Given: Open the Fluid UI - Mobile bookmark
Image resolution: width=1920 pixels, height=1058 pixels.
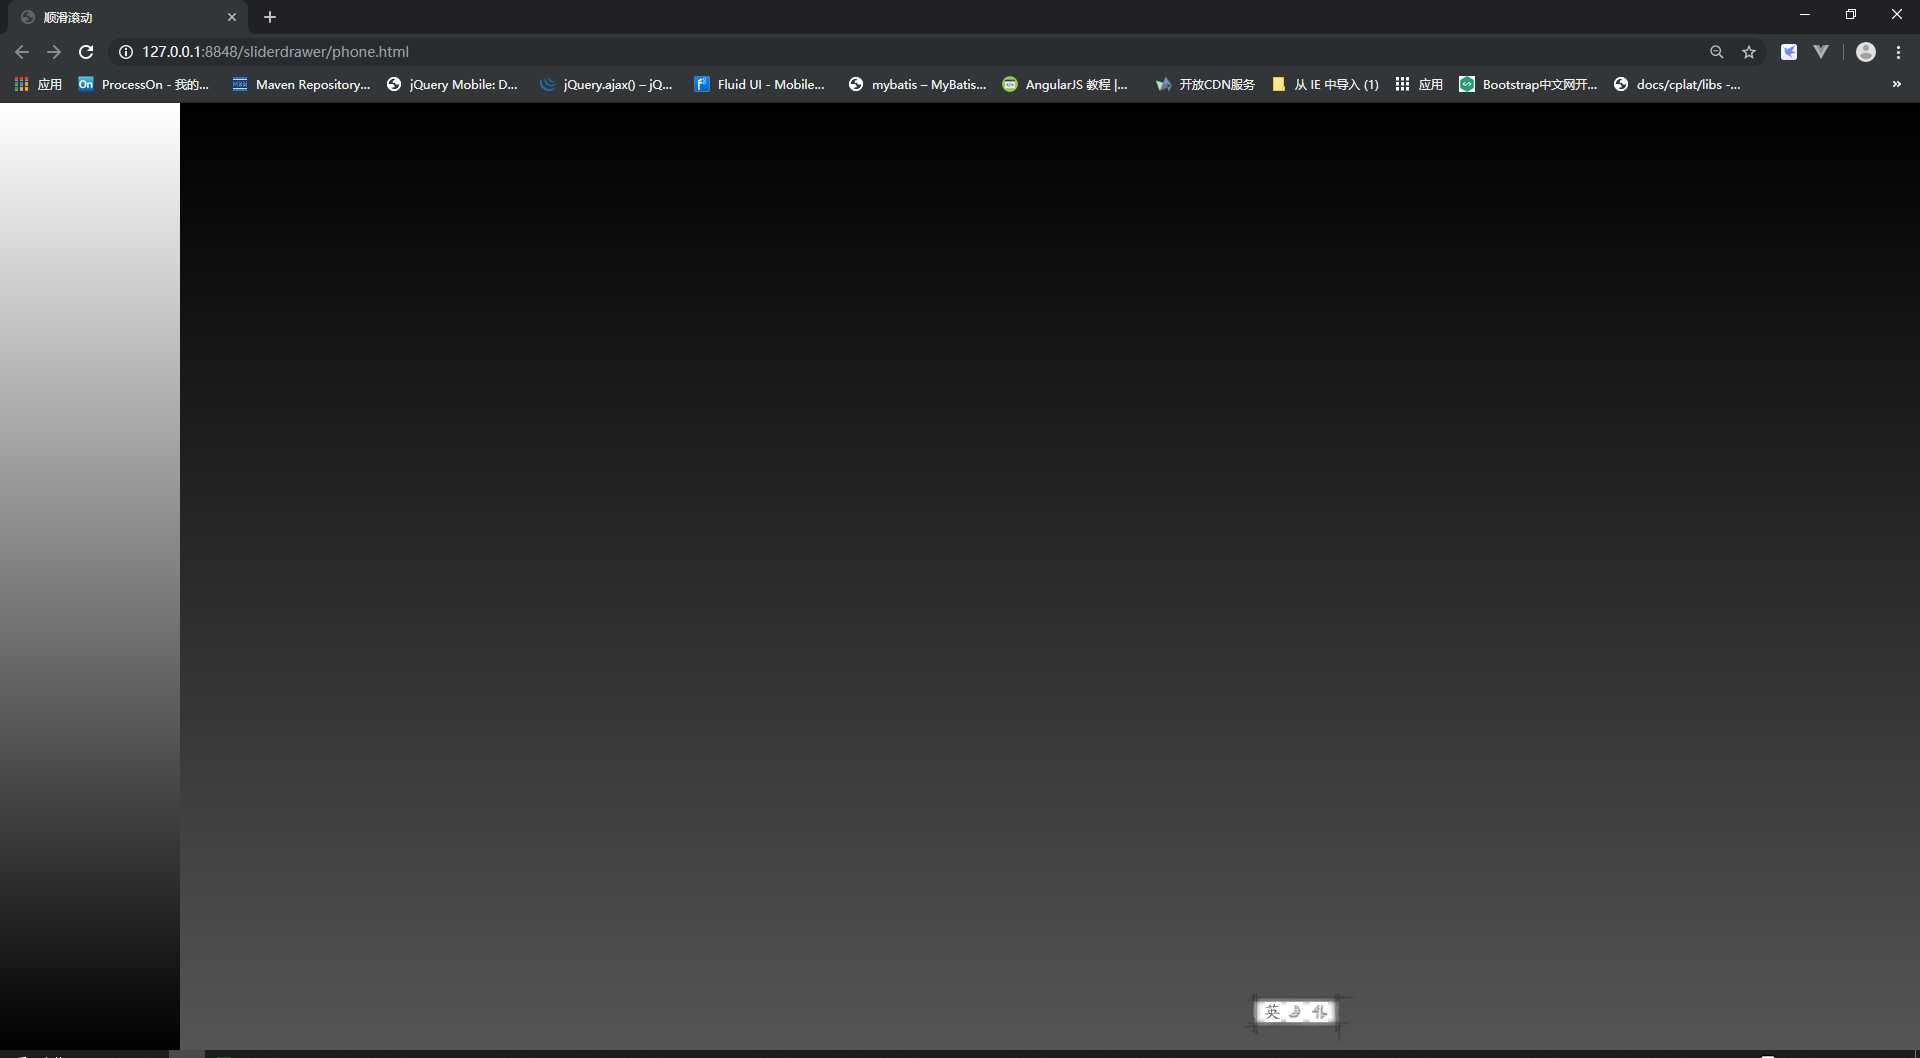Looking at the screenshot, I should tap(760, 85).
